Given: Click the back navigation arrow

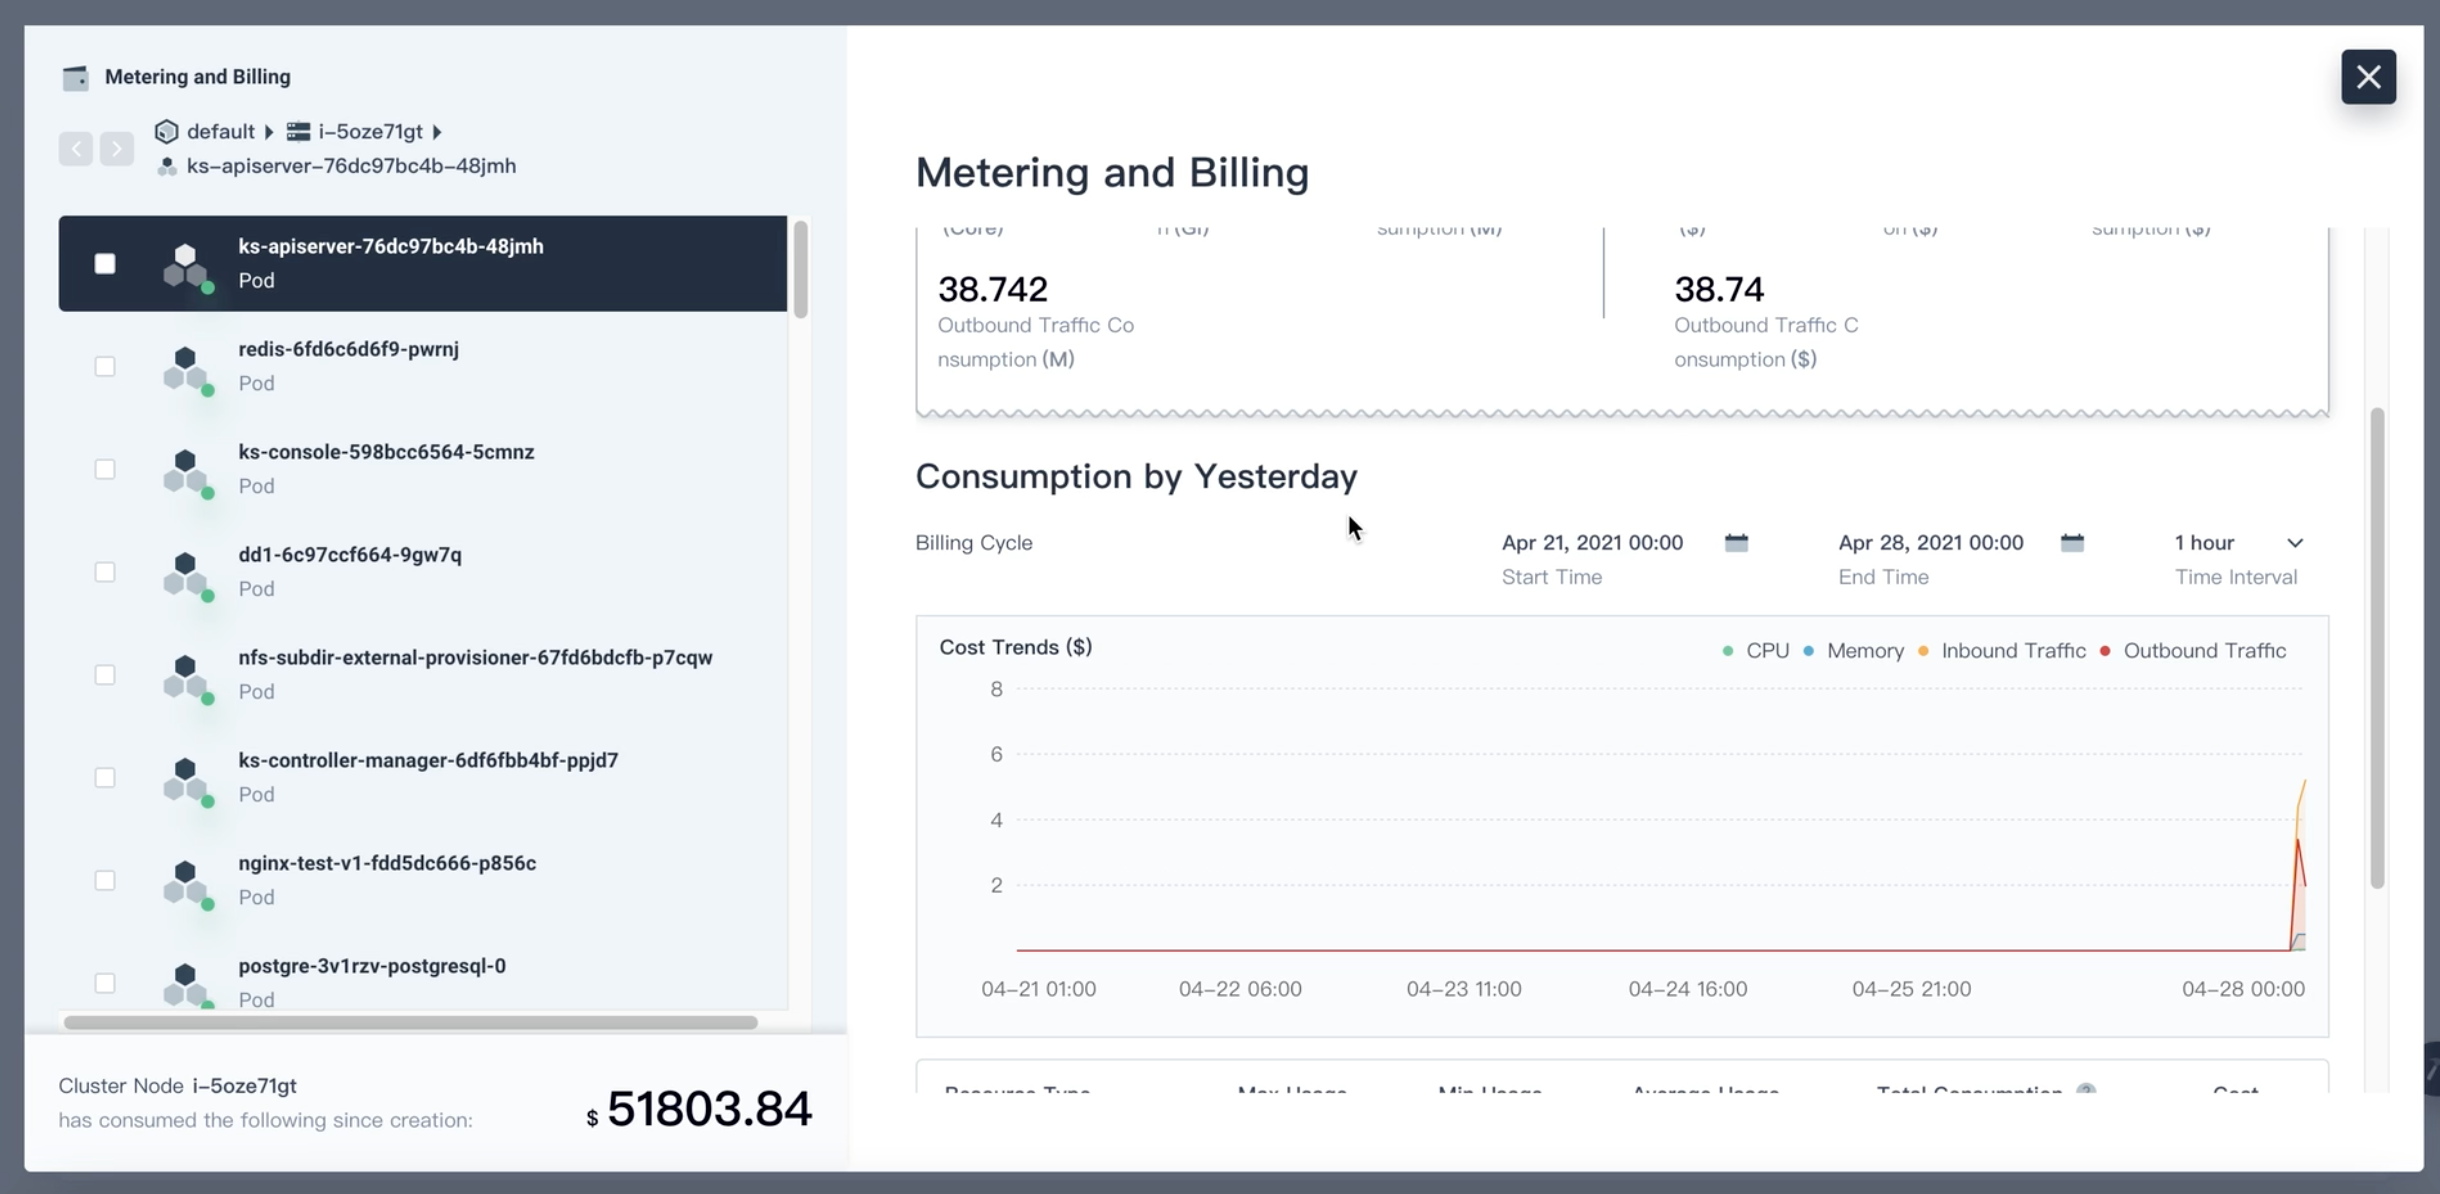Looking at the screenshot, I should coord(76,148).
